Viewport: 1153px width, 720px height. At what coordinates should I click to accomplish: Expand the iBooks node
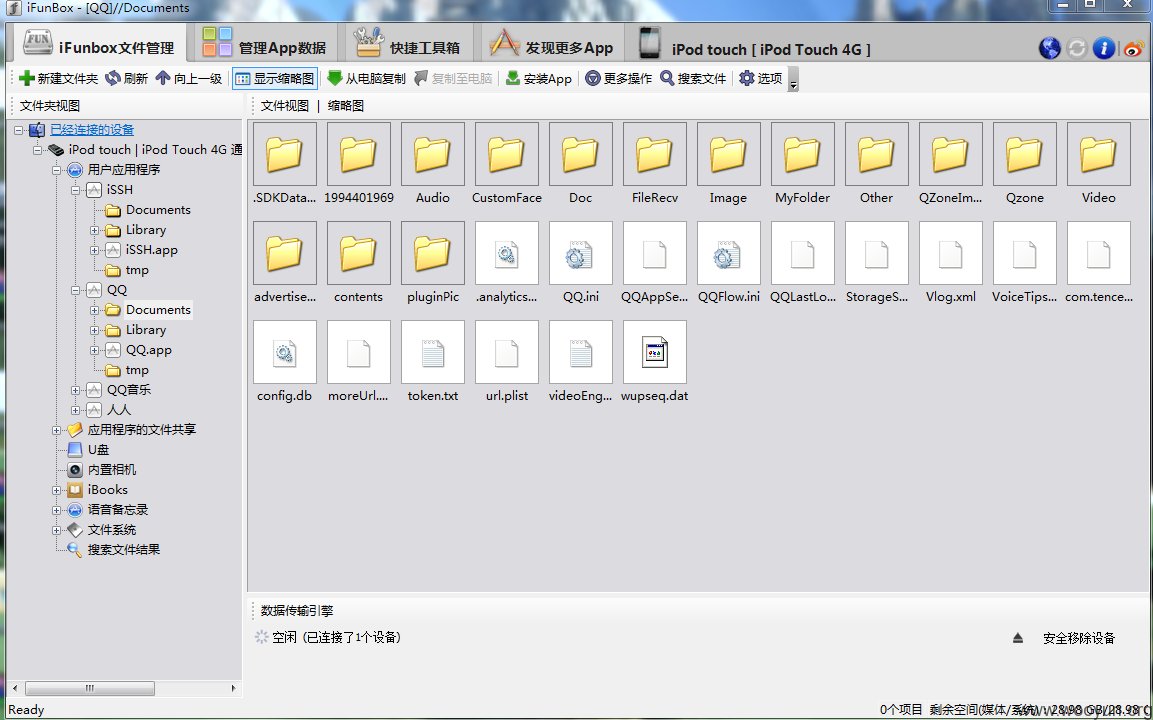[x=57, y=490]
